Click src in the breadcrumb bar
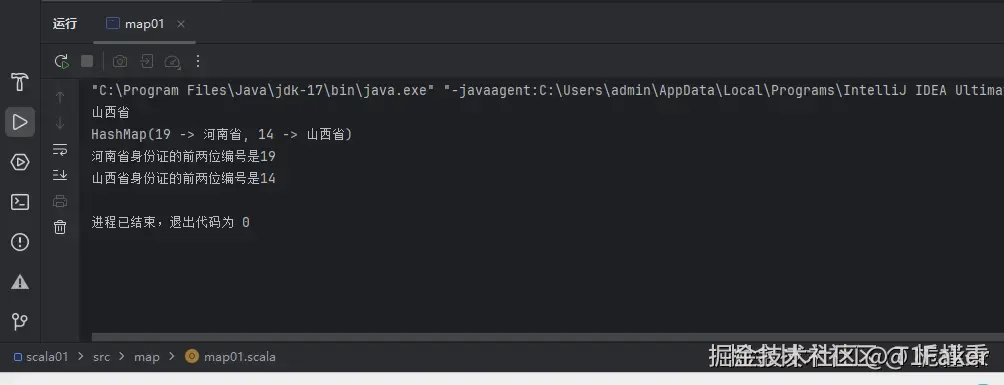Viewport: 1004px width, 385px height. pyautogui.click(x=102, y=357)
